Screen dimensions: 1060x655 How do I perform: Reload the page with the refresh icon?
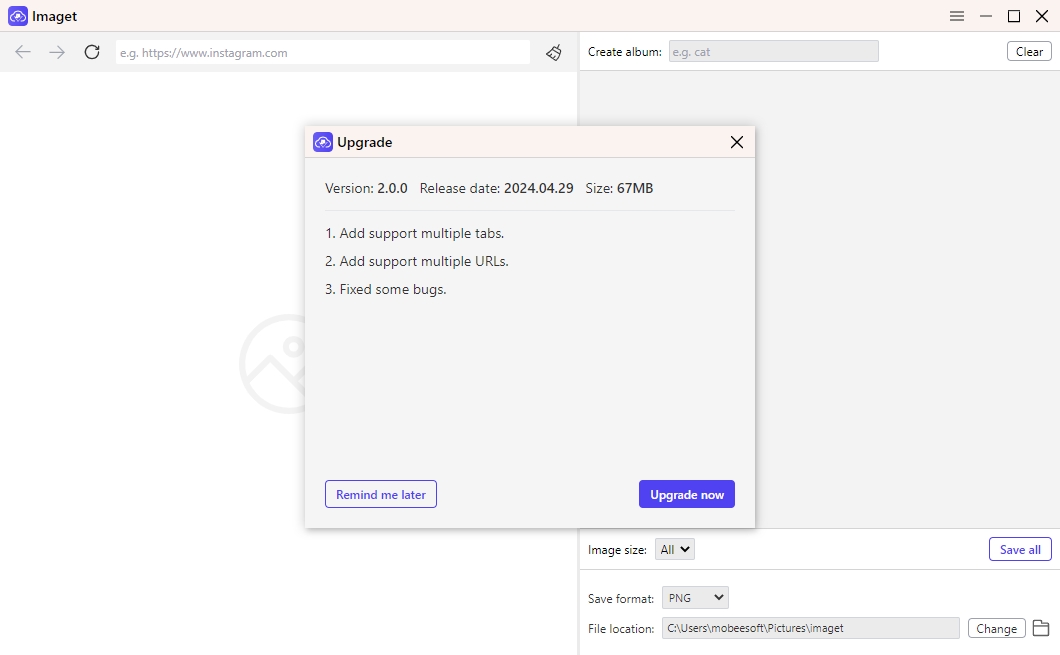pos(92,52)
